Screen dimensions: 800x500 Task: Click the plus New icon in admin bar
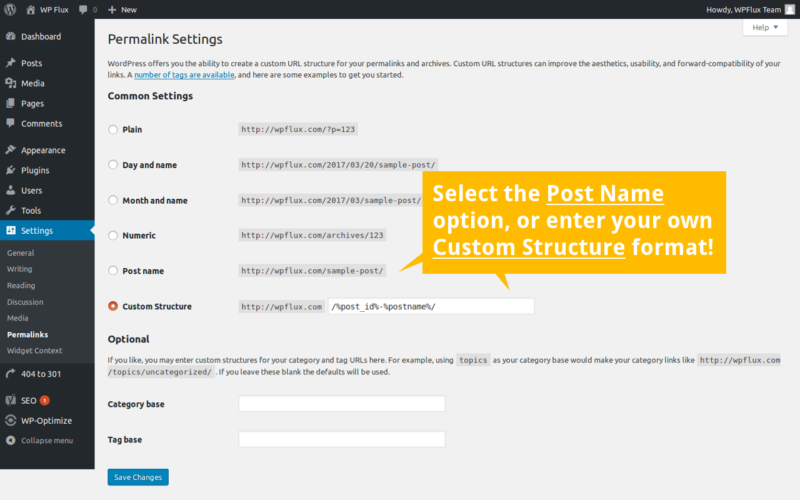tap(112, 10)
